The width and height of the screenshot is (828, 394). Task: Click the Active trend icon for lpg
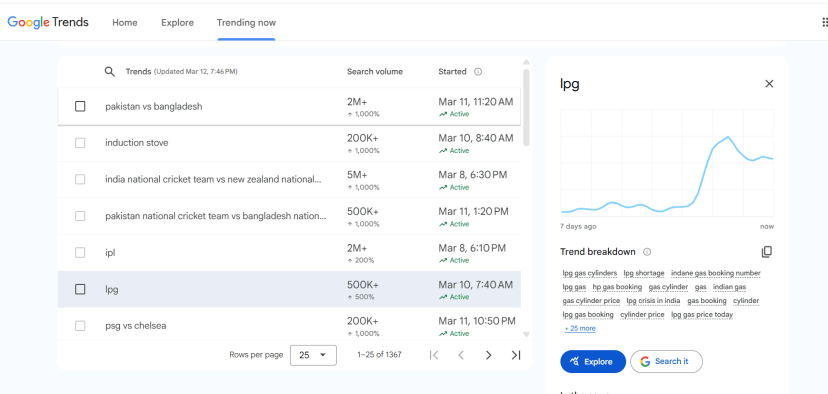pyautogui.click(x=443, y=297)
